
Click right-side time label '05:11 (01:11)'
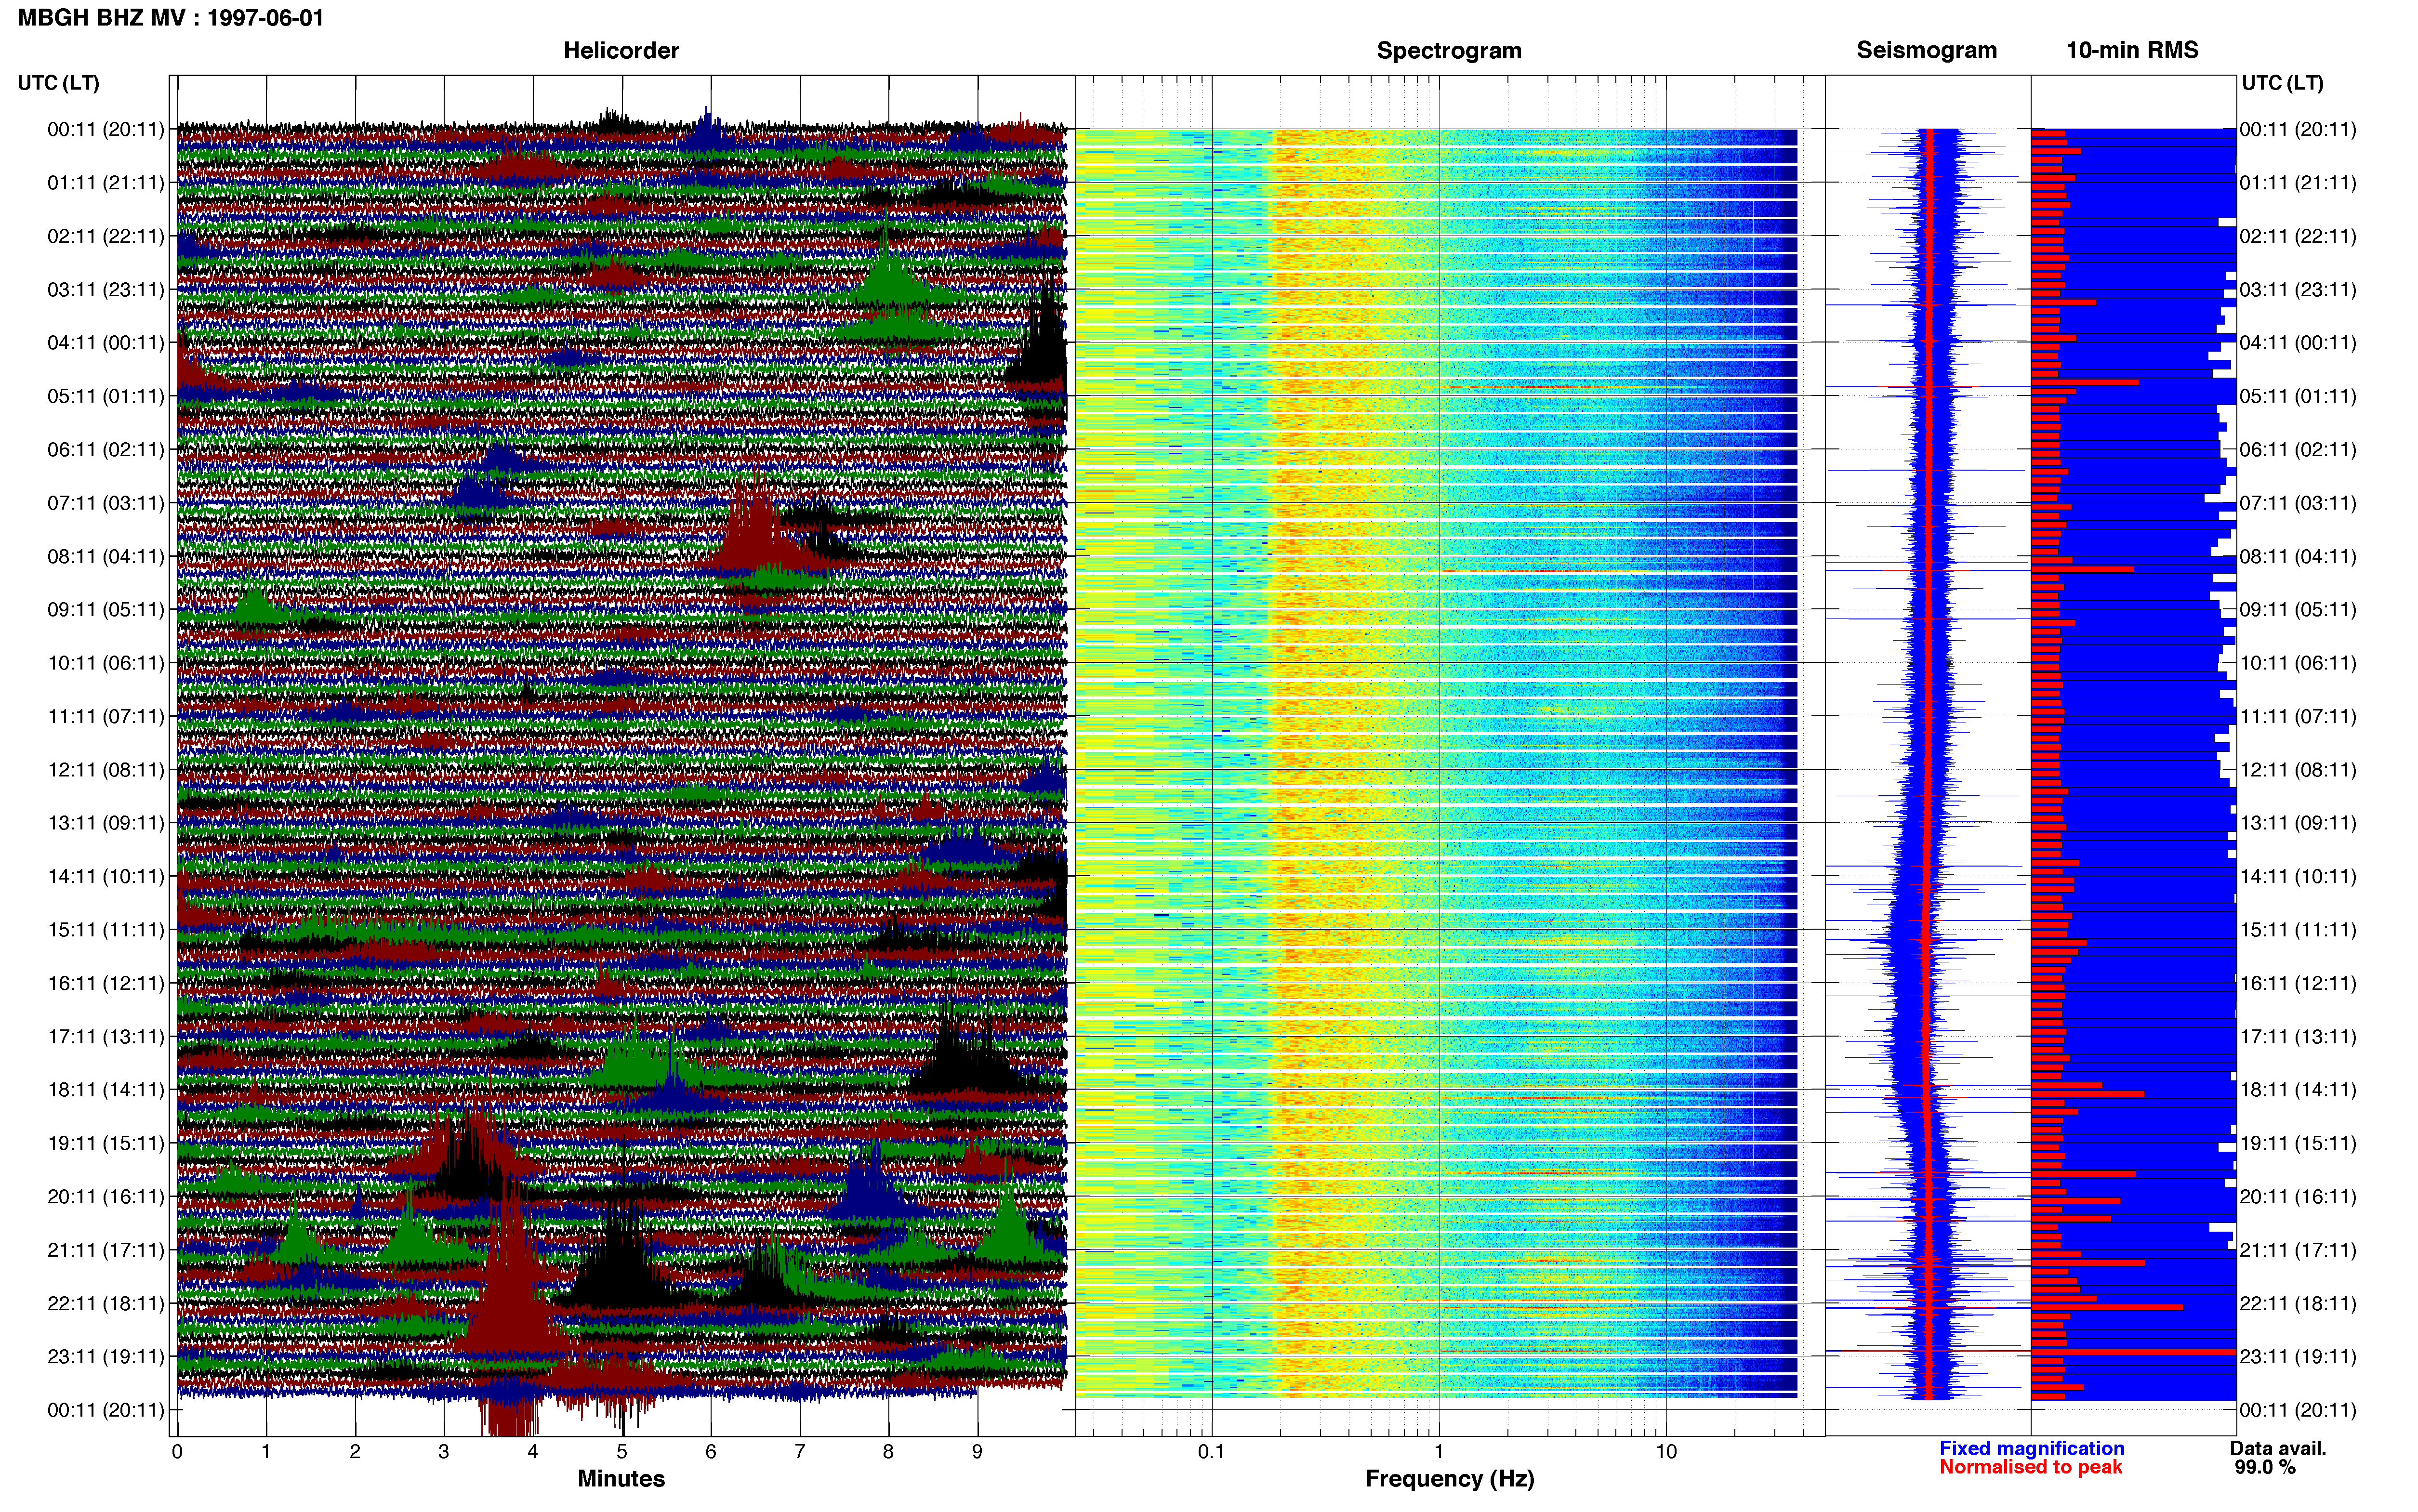[x=2298, y=396]
